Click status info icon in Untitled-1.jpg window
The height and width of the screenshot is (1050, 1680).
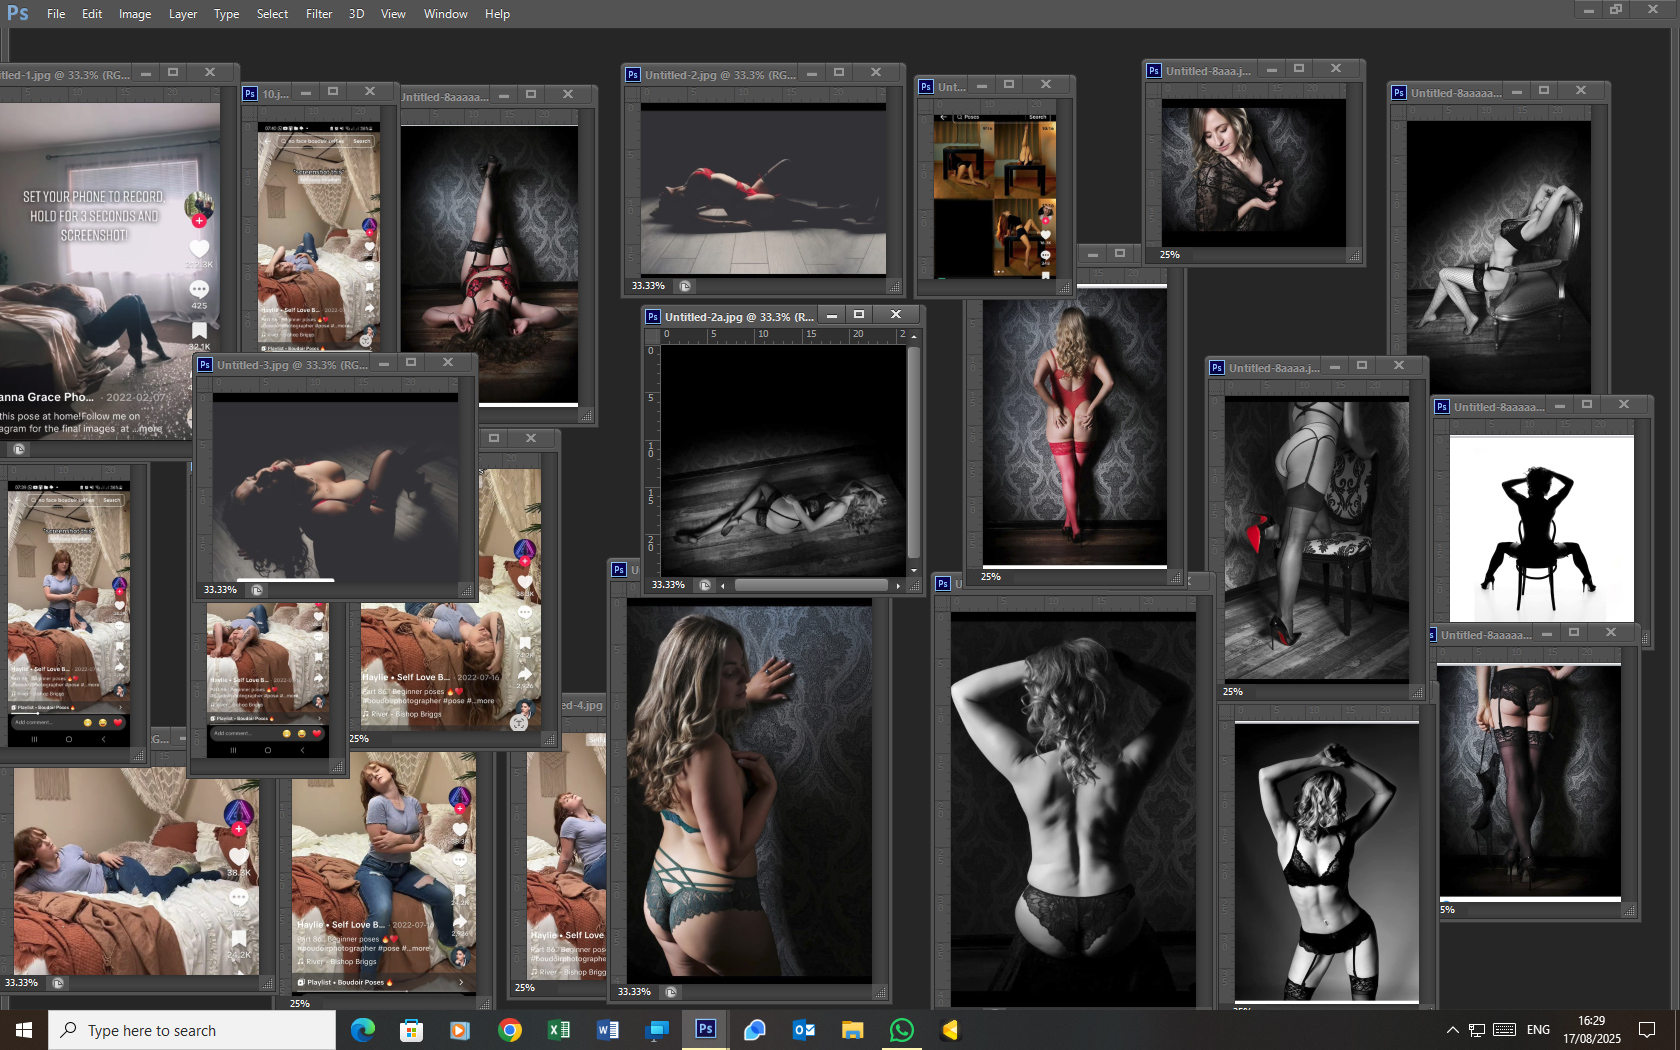19,449
